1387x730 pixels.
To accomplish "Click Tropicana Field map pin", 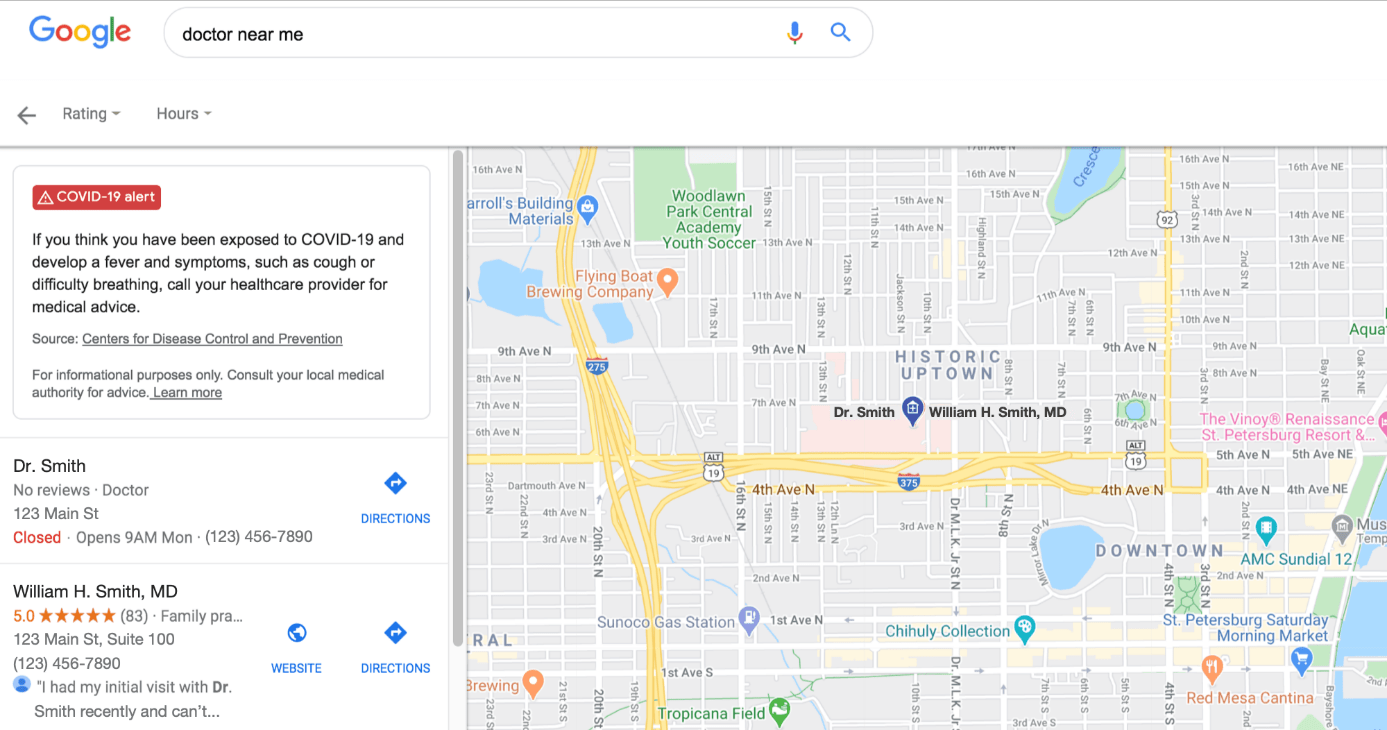I will [x=779, y=711].
